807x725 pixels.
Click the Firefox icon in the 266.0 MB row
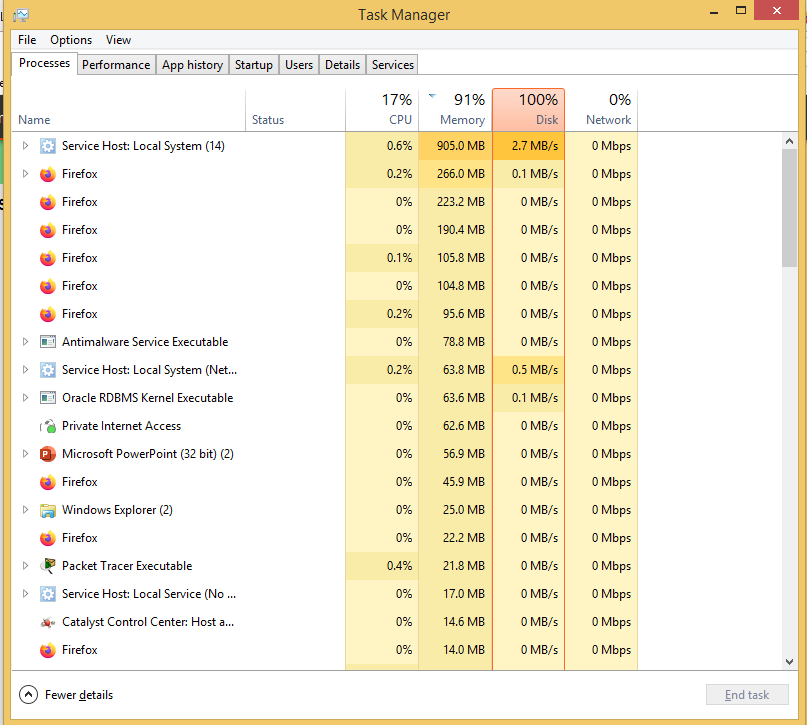pyautogui.click(x=48, y=174)
